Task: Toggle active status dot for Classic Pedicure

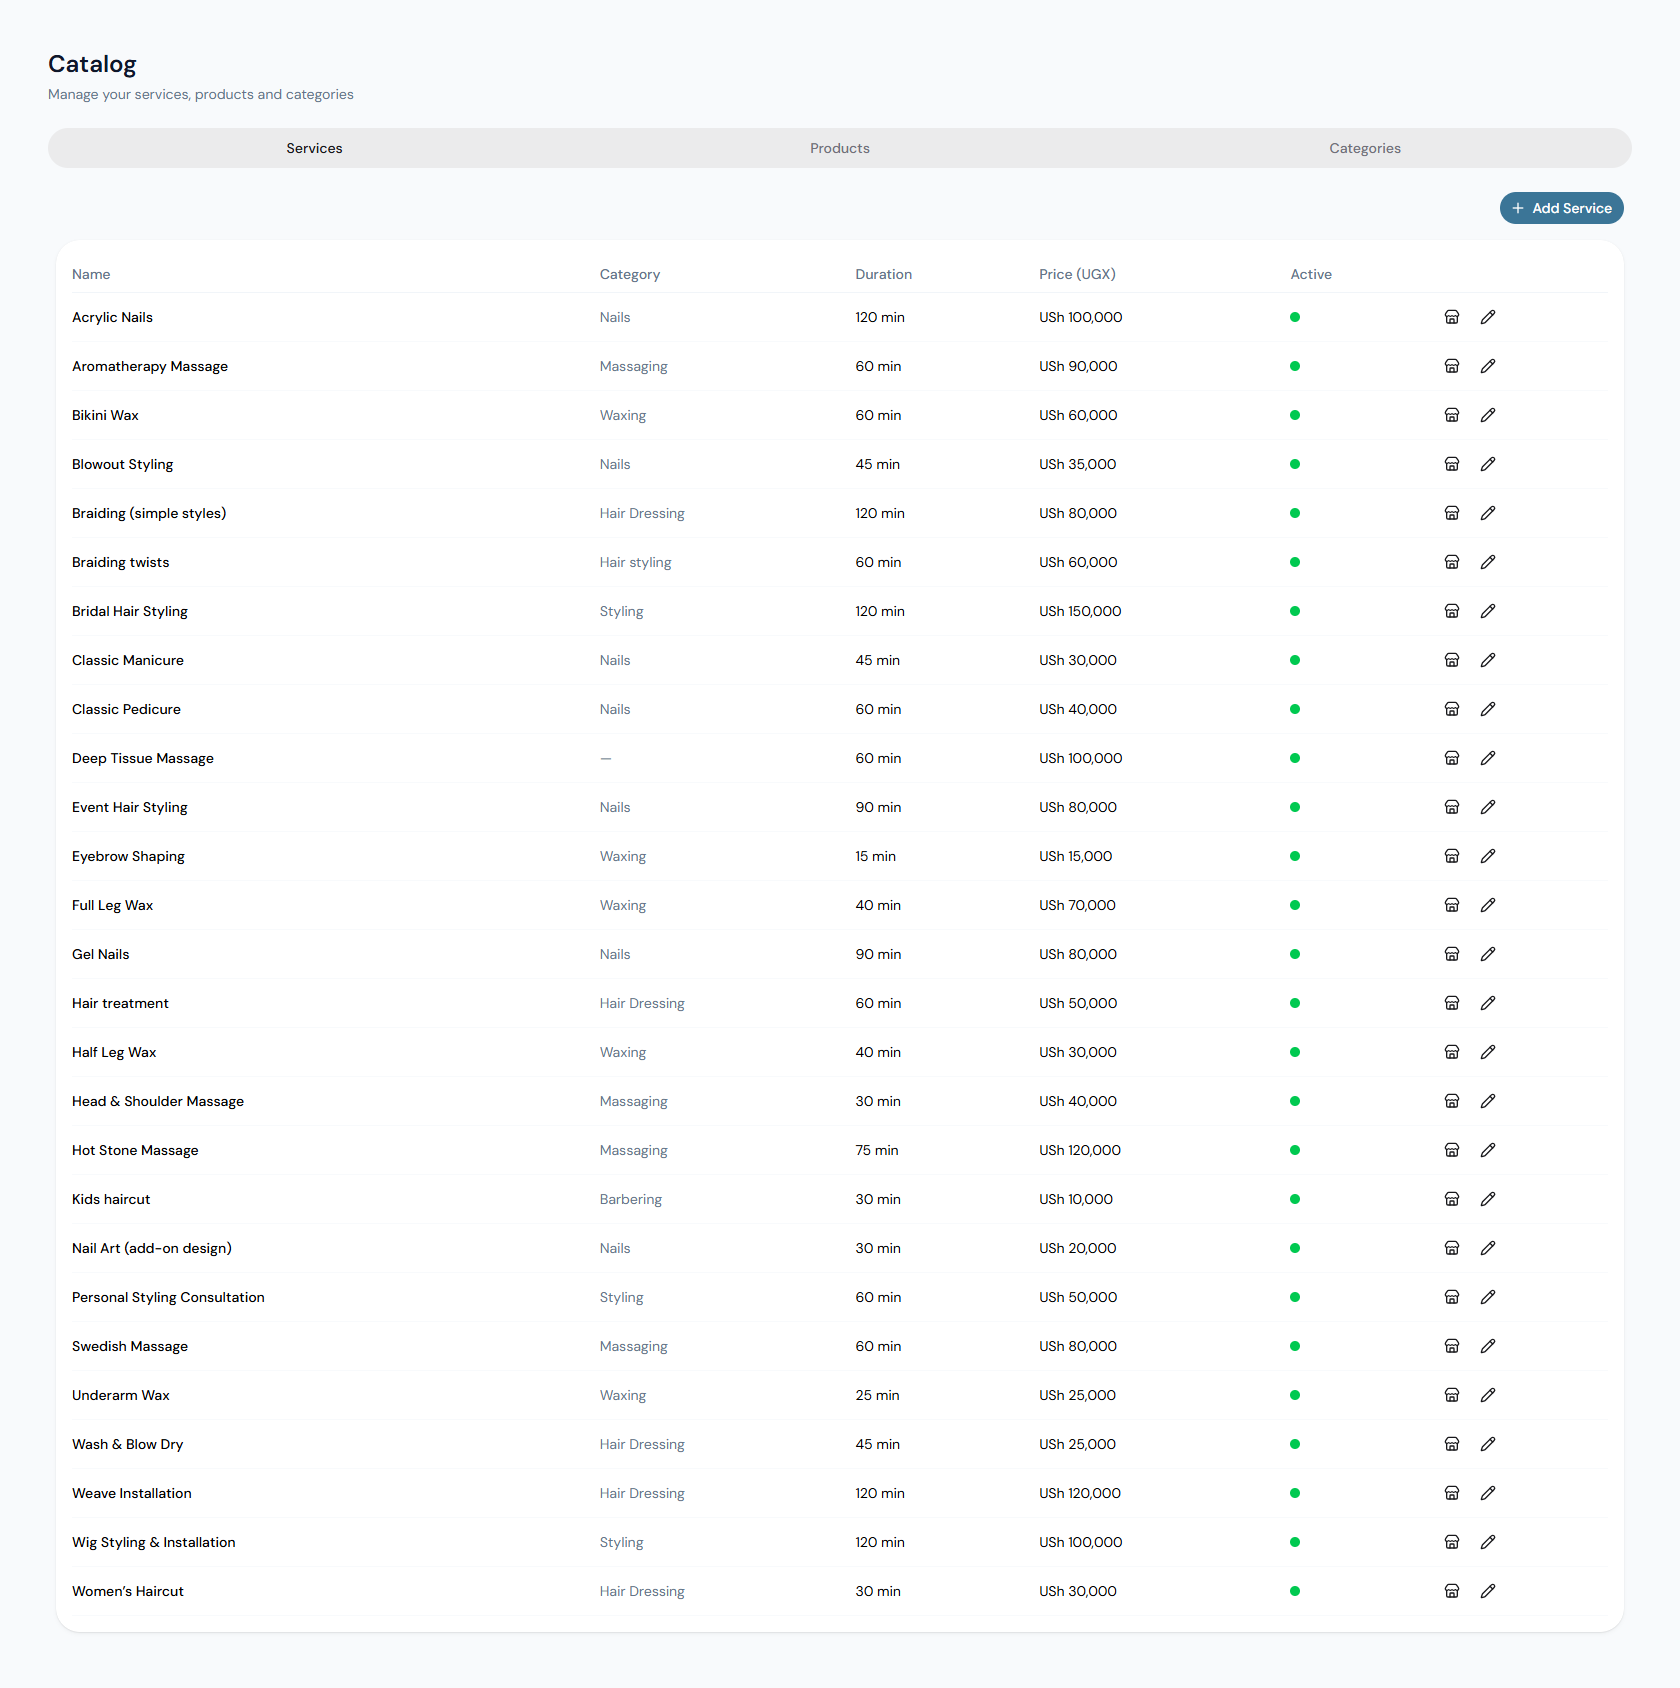Action: point(1295,709)
